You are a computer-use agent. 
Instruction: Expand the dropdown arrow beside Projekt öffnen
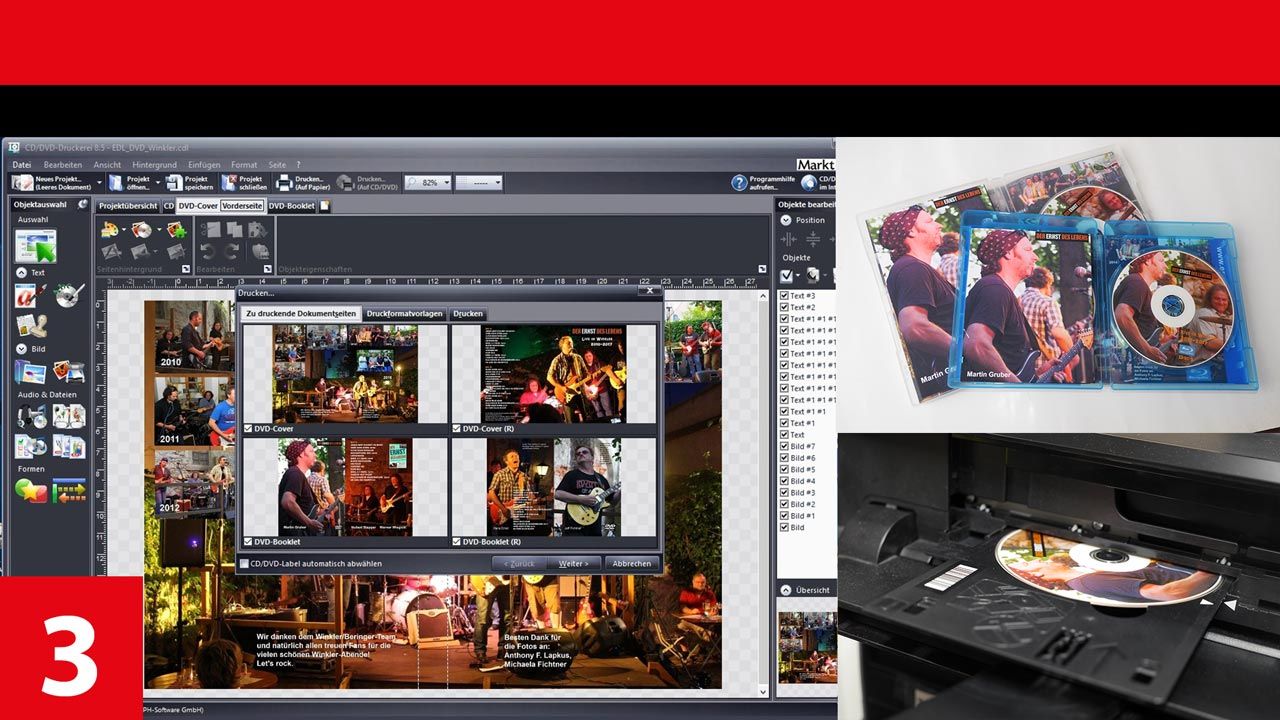click(156, 182)
